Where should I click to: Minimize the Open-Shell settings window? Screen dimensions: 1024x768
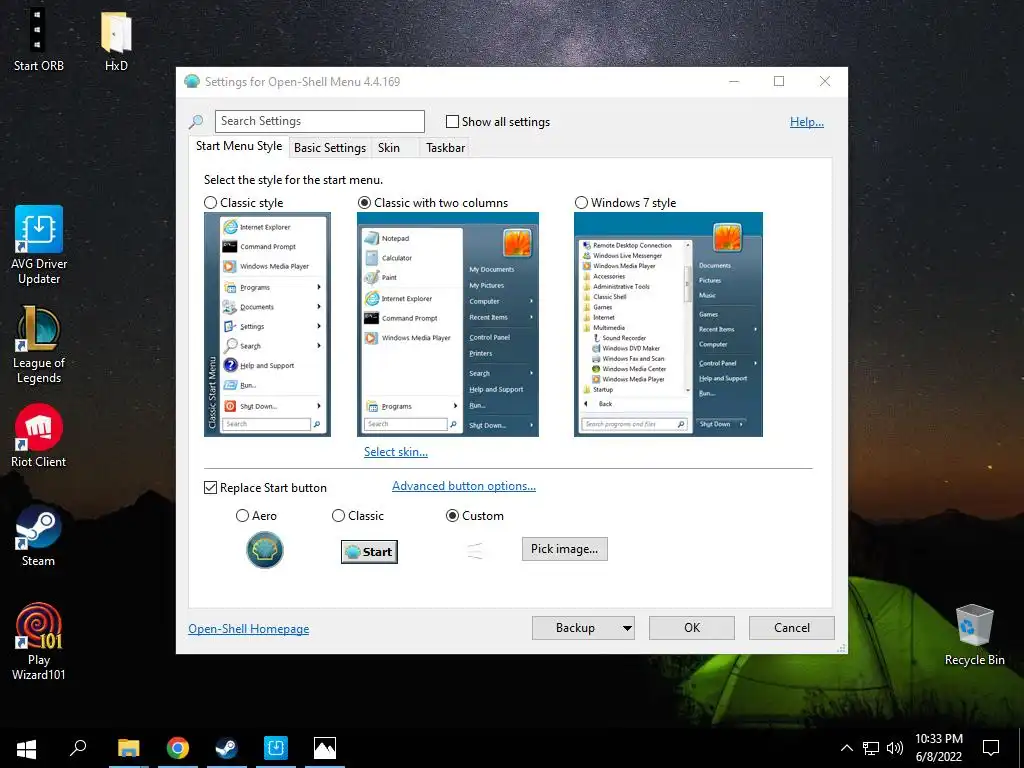[734, 82]
